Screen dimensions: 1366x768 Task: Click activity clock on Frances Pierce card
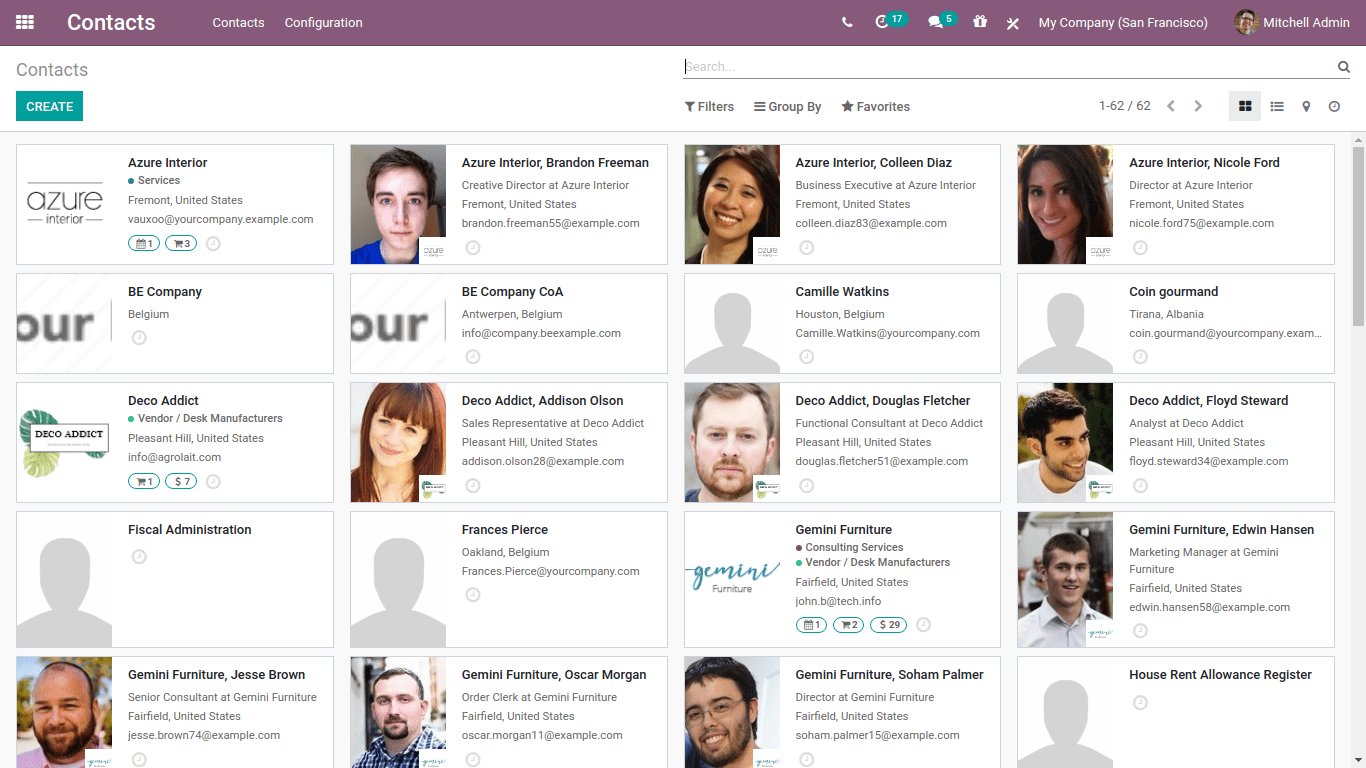click(x=473, y=595)
